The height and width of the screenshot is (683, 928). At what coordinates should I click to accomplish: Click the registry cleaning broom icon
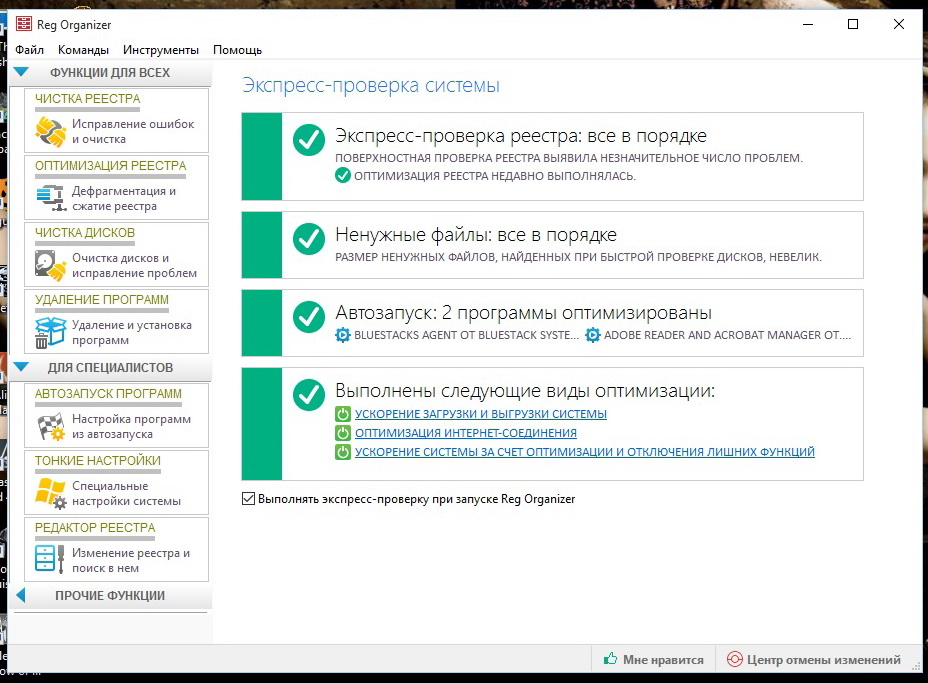pyautogui.click(x=50, y=131)
